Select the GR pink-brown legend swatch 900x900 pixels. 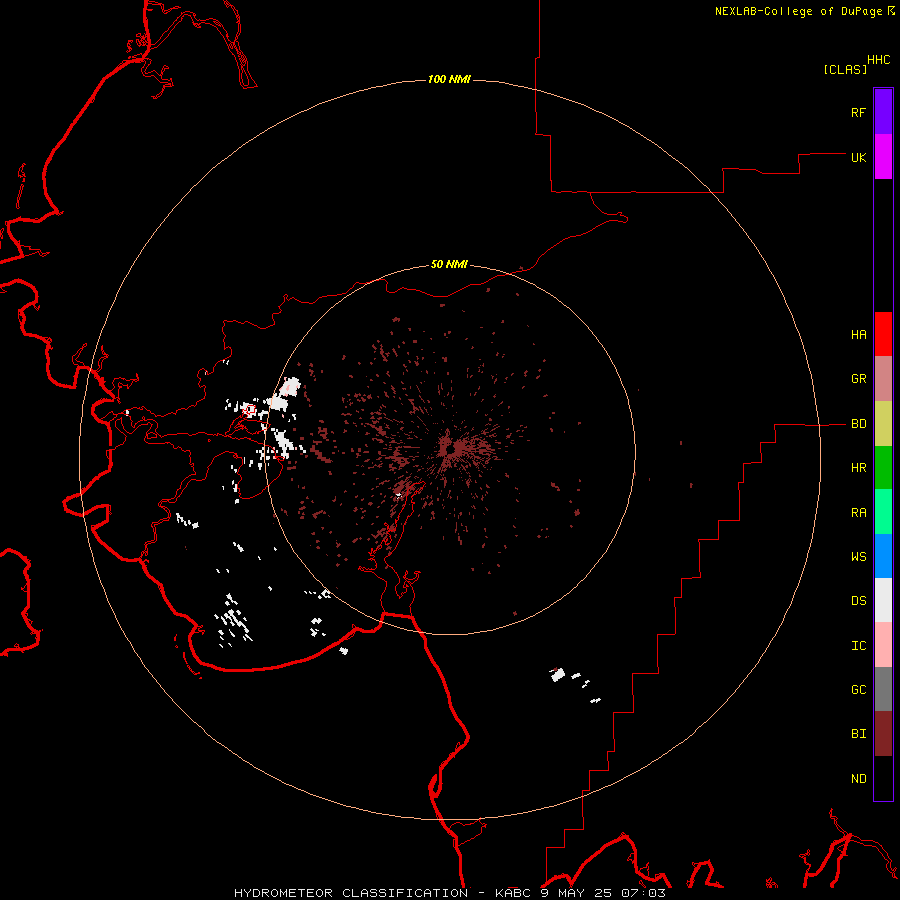[x=883, y=379]
